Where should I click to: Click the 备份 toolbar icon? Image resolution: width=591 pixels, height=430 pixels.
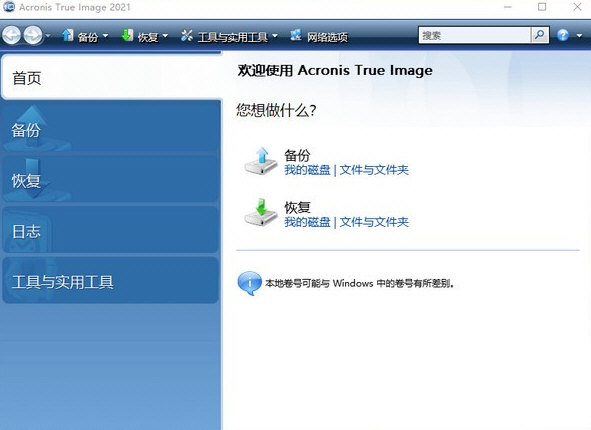(68, 35)
